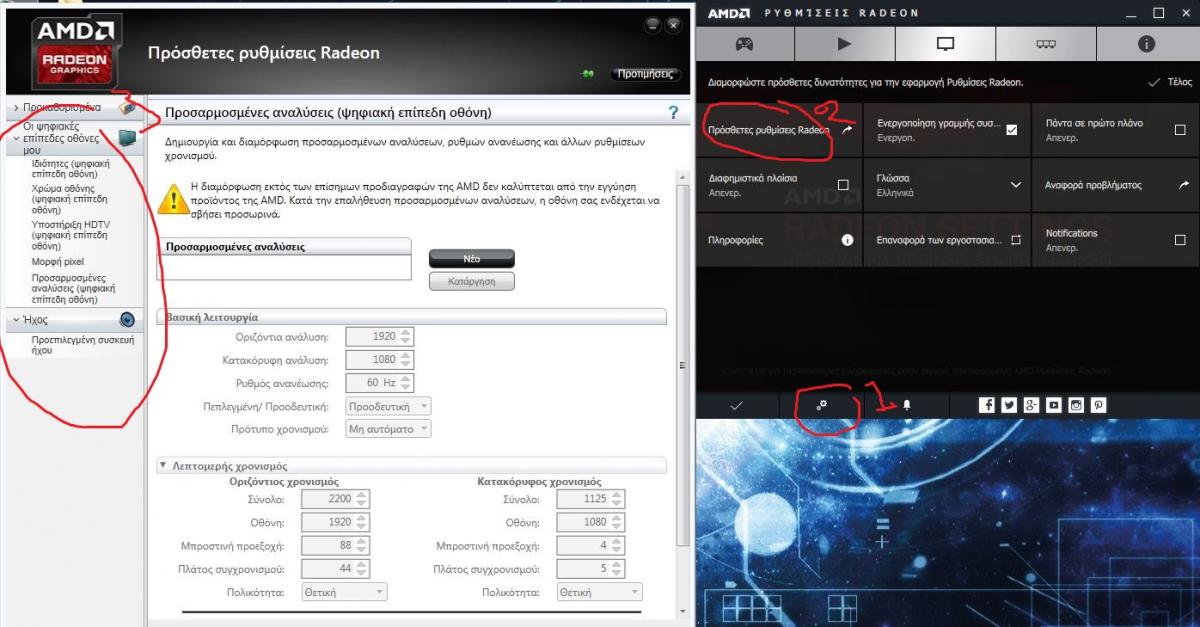The width and height of the screenshot is (1200, 627).
Task: Select Ιδιότητες (ψηφιακή επίπεδη οθόνη) in sidebar
Action: (70, 168)
